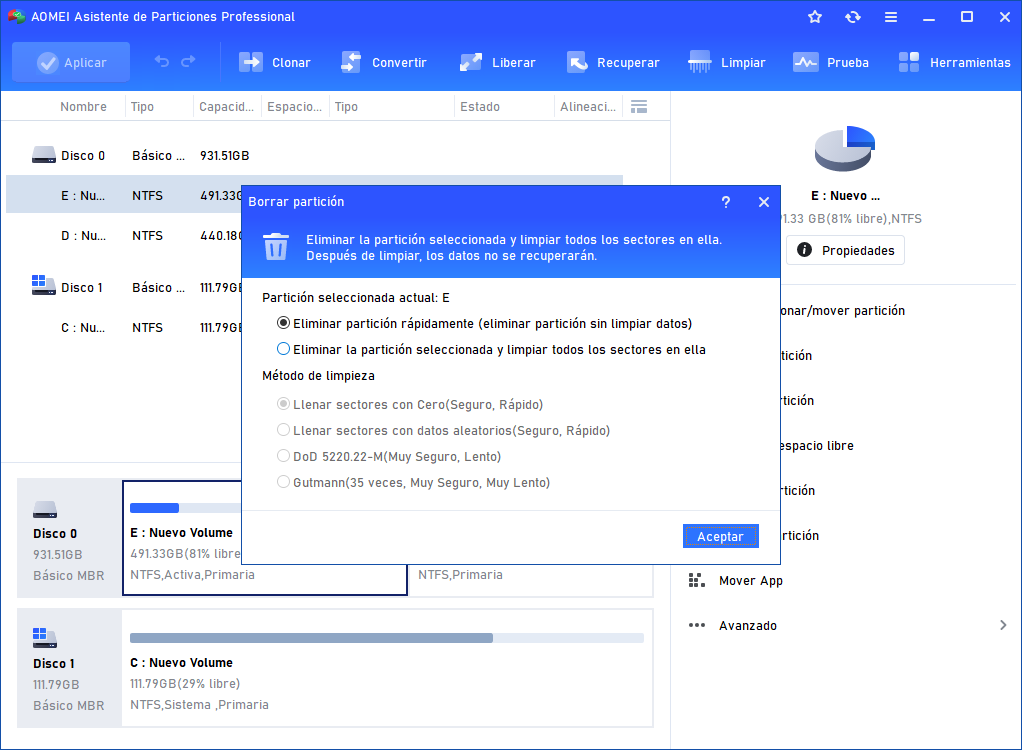Toggle the list view columns icon
Image resolution: width=1022 pixels, height=750 pixels.
(x=639, y=107)
